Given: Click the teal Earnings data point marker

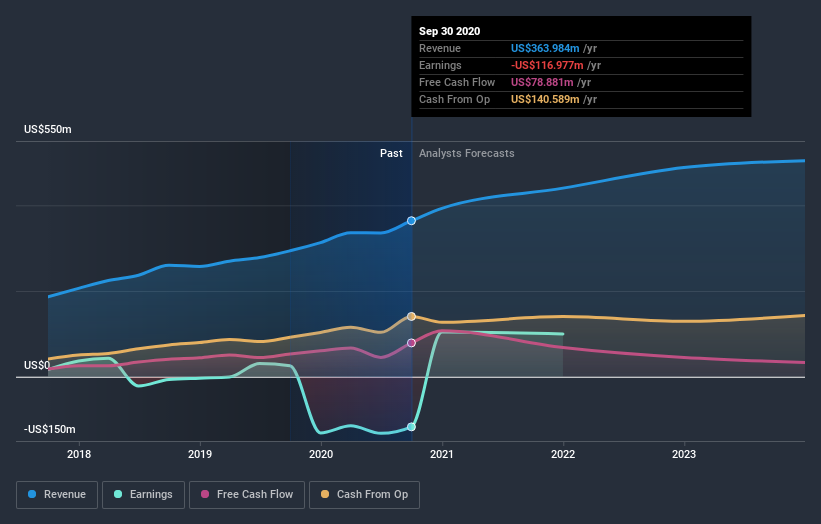Looking at the screenshot, I should coord(412,427).
